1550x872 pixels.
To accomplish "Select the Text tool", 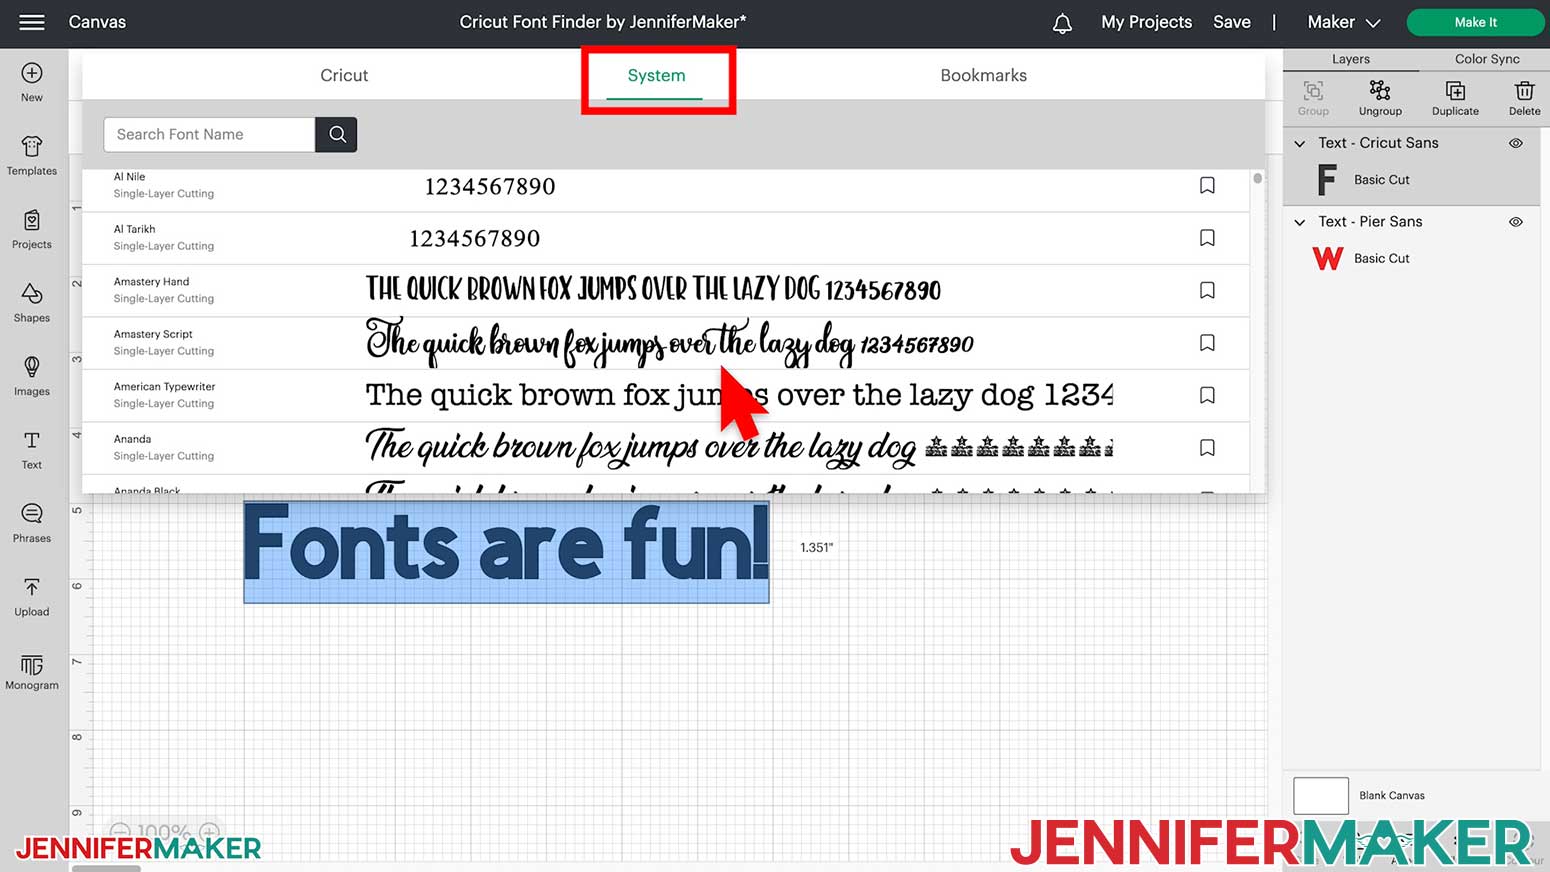I will [x=32, y=450].
